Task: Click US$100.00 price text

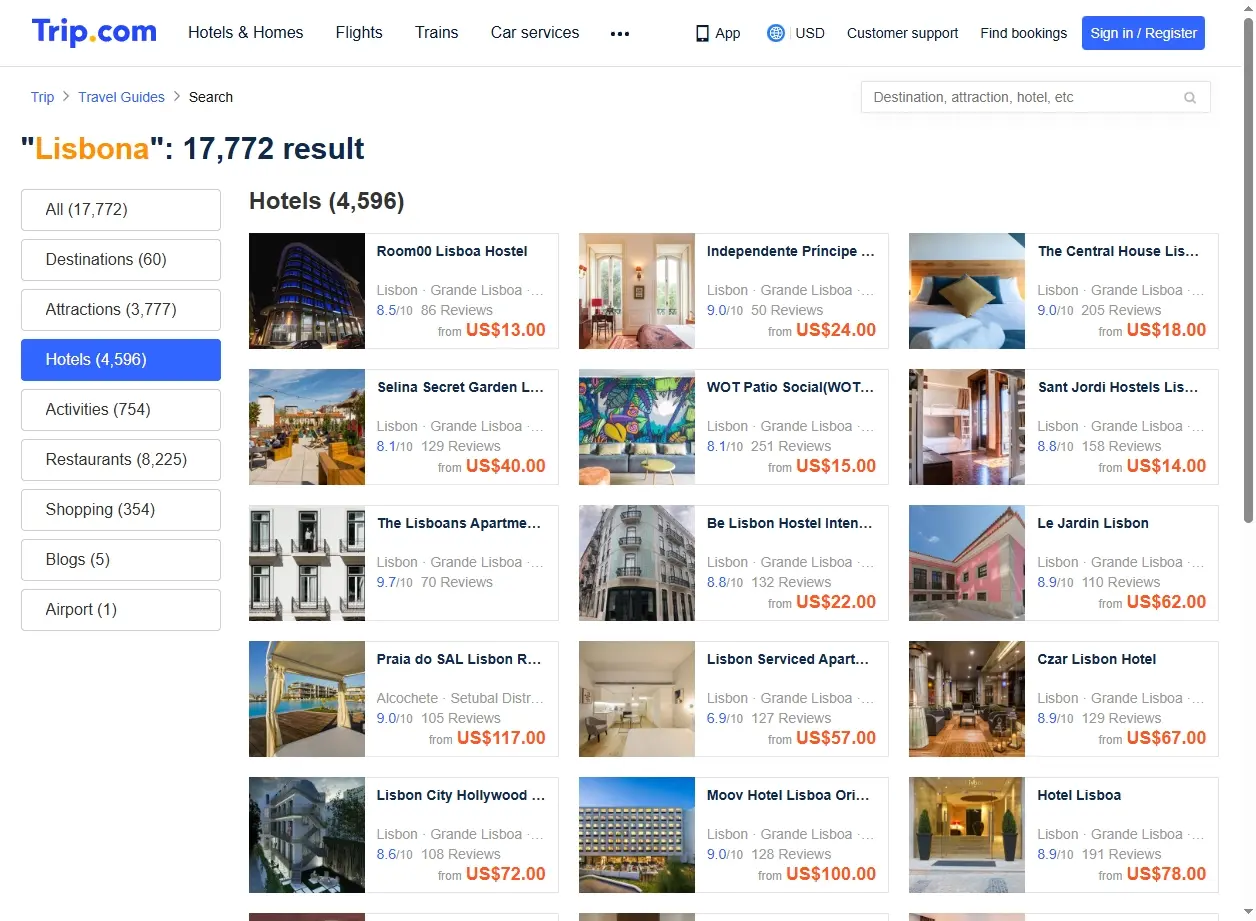Action: pyautogui.click(x=831, y=874)
